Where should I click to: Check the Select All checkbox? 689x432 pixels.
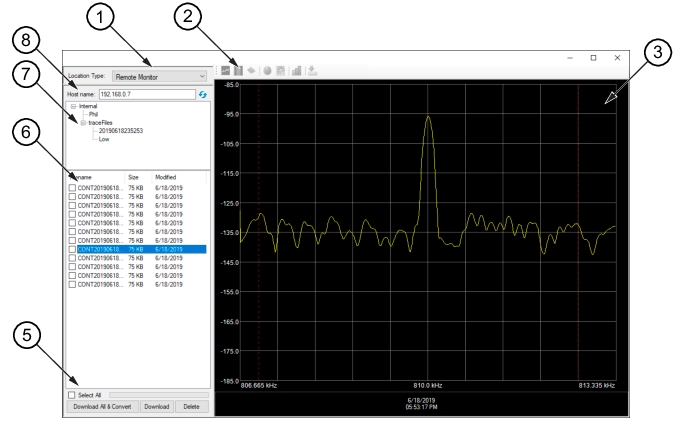(x=72, y=395)
